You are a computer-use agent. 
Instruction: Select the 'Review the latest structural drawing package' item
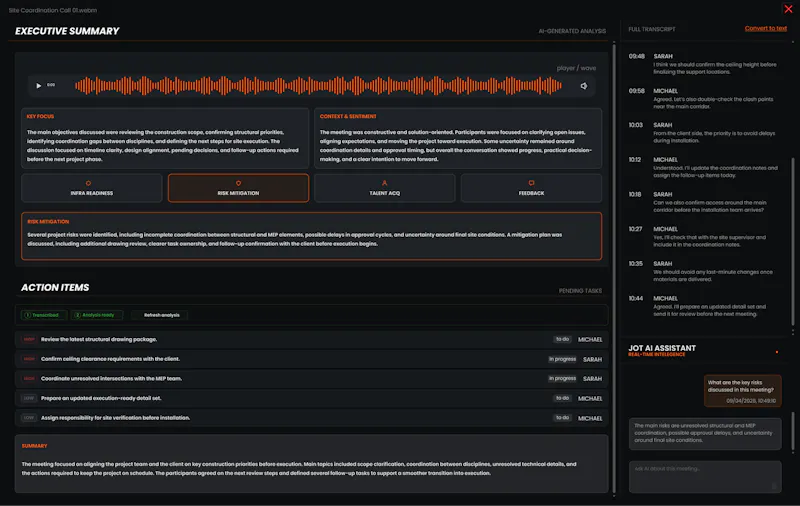[x=311, y=340]
